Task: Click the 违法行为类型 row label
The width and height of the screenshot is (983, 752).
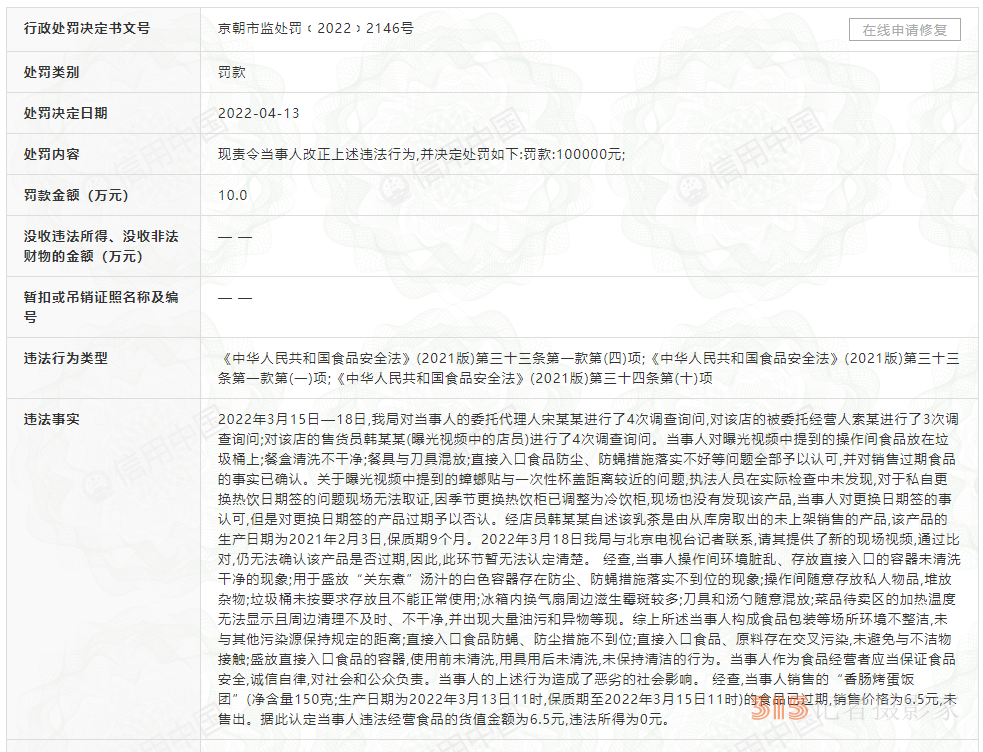Action: click(66, 358)
